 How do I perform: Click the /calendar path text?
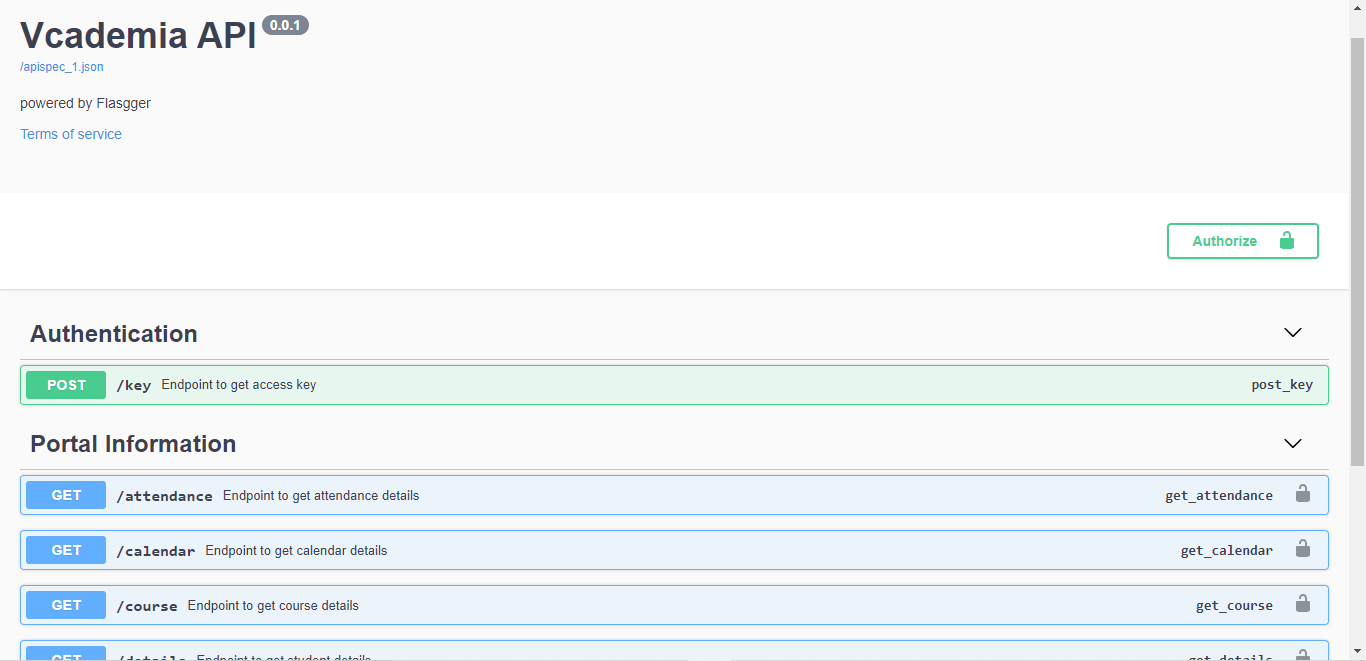[156, 550]
